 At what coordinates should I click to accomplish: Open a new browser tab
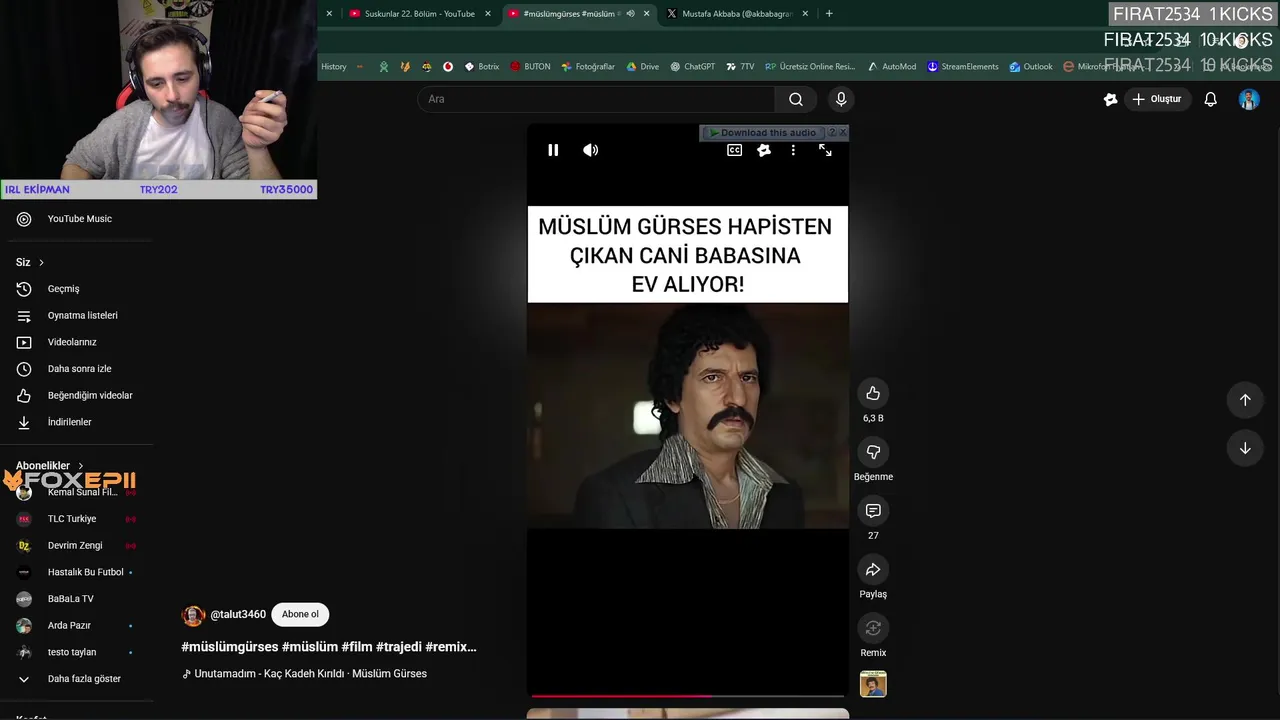829,14
